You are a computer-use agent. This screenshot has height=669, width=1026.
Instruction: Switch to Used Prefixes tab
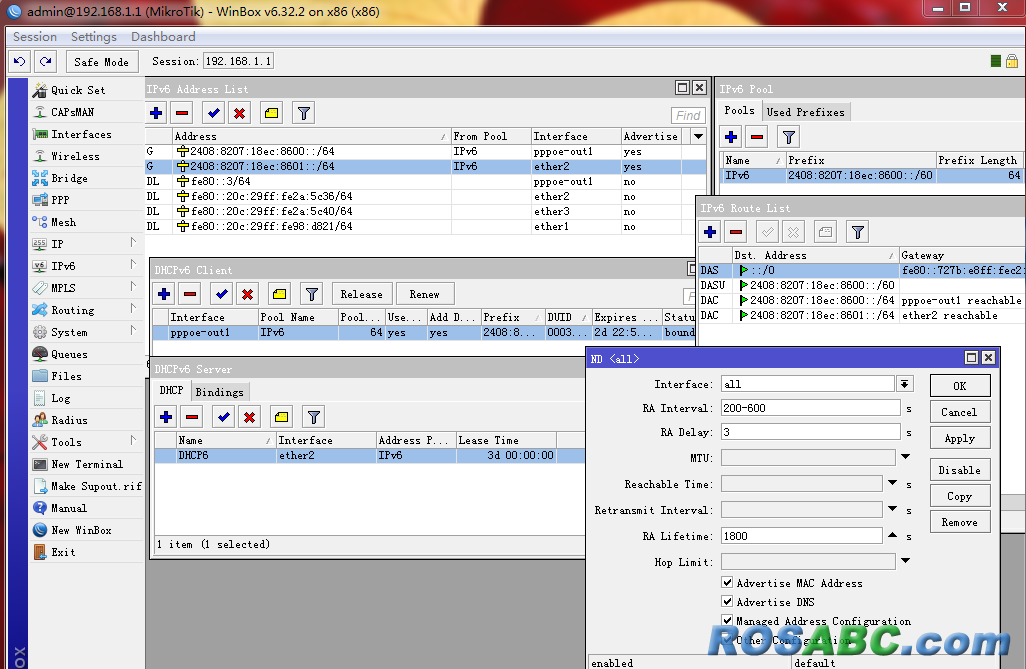[x=805, y=112]
